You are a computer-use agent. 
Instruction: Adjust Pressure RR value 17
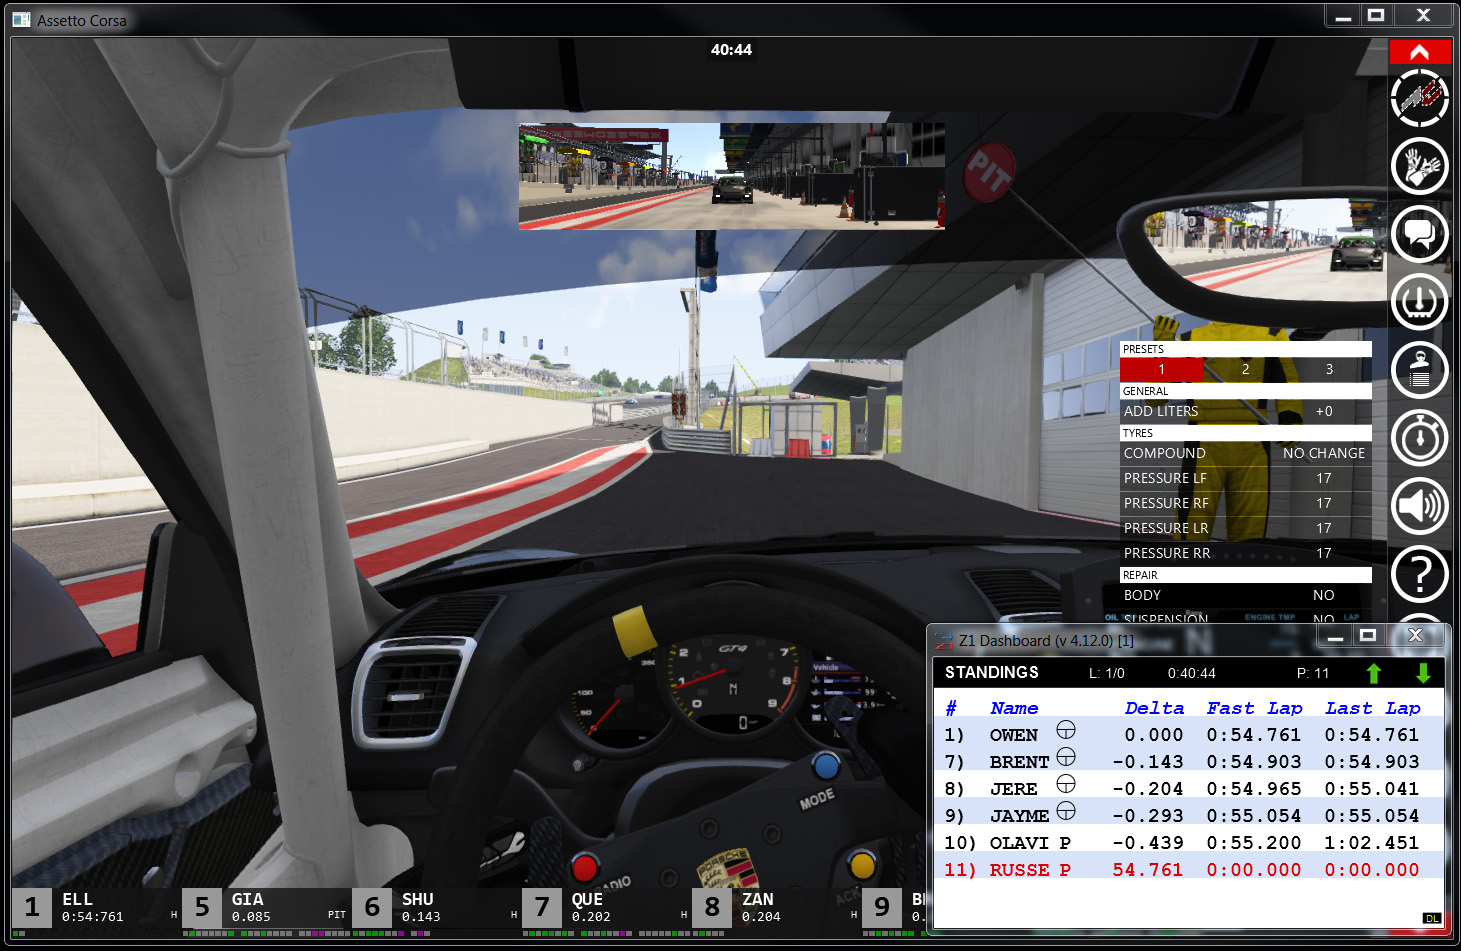tap(1323, 553)
